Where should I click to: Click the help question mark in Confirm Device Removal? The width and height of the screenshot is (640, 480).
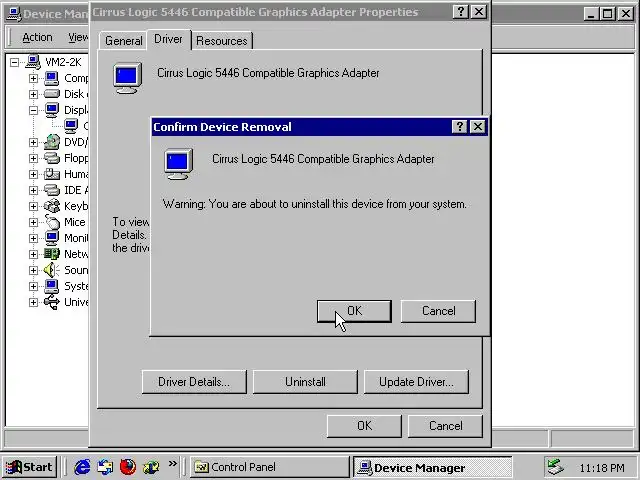(x=460, y=127)
